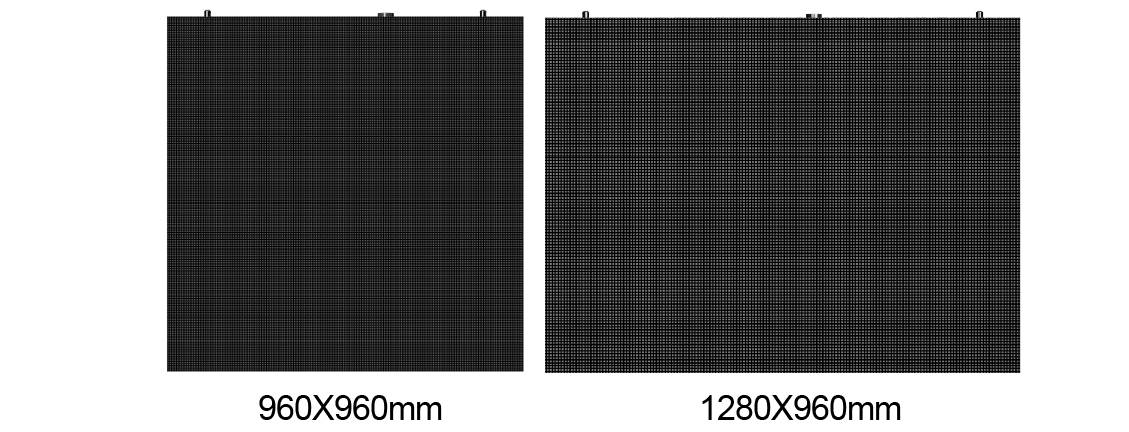Click the bottom-left corner of the 960X960mm panel

coord(169,369)
